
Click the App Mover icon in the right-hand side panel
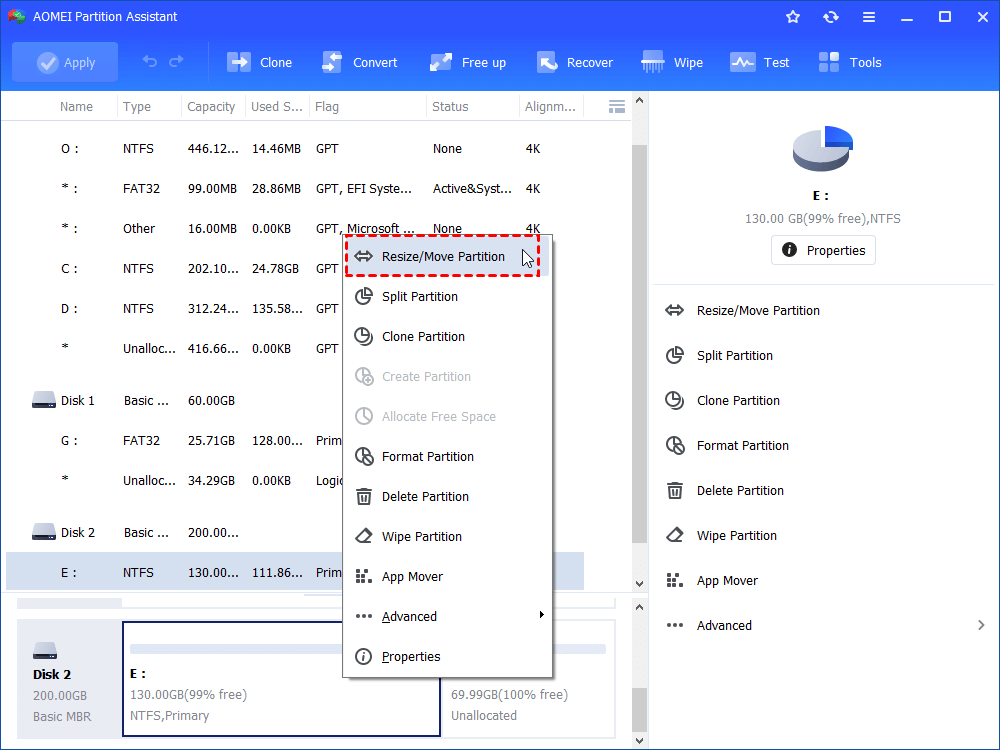coord(675,580)
